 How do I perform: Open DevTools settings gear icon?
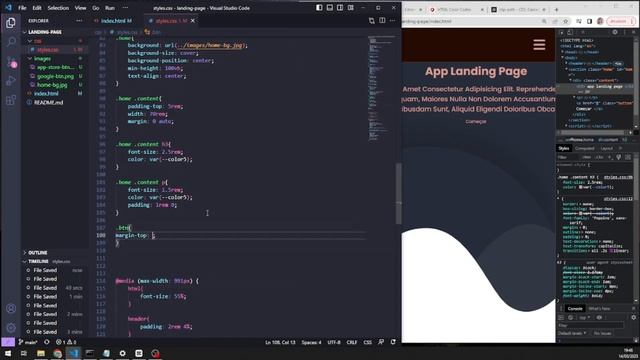(615, 32)
